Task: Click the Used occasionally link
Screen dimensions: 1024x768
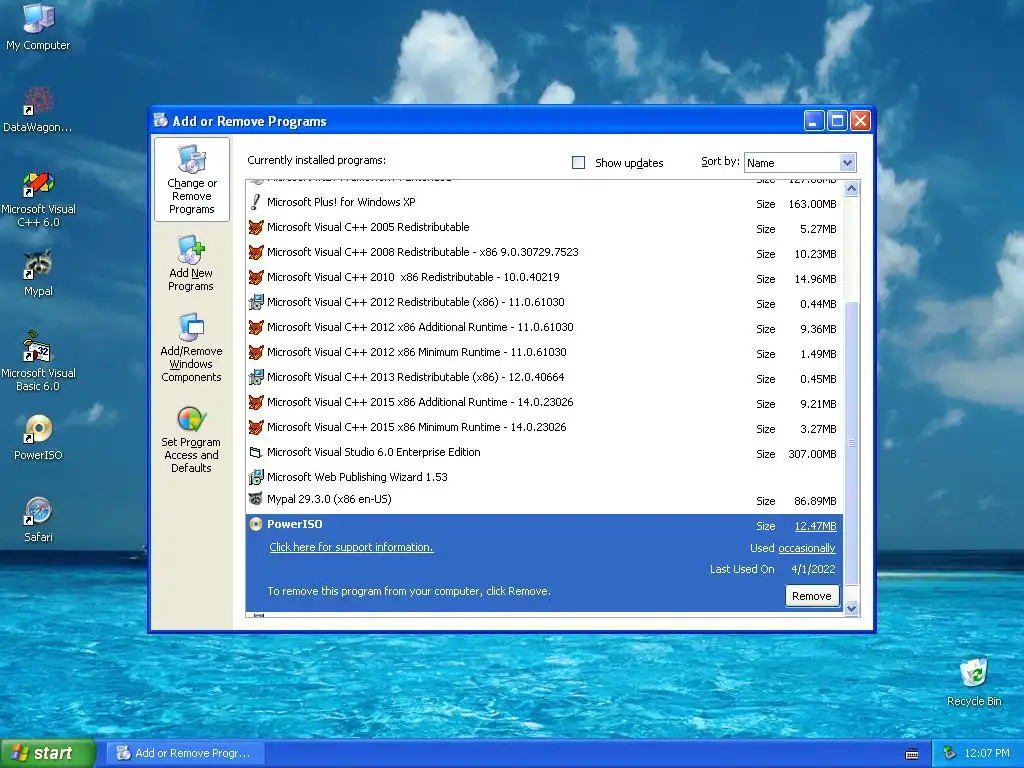Action: [x=807, y=549]
